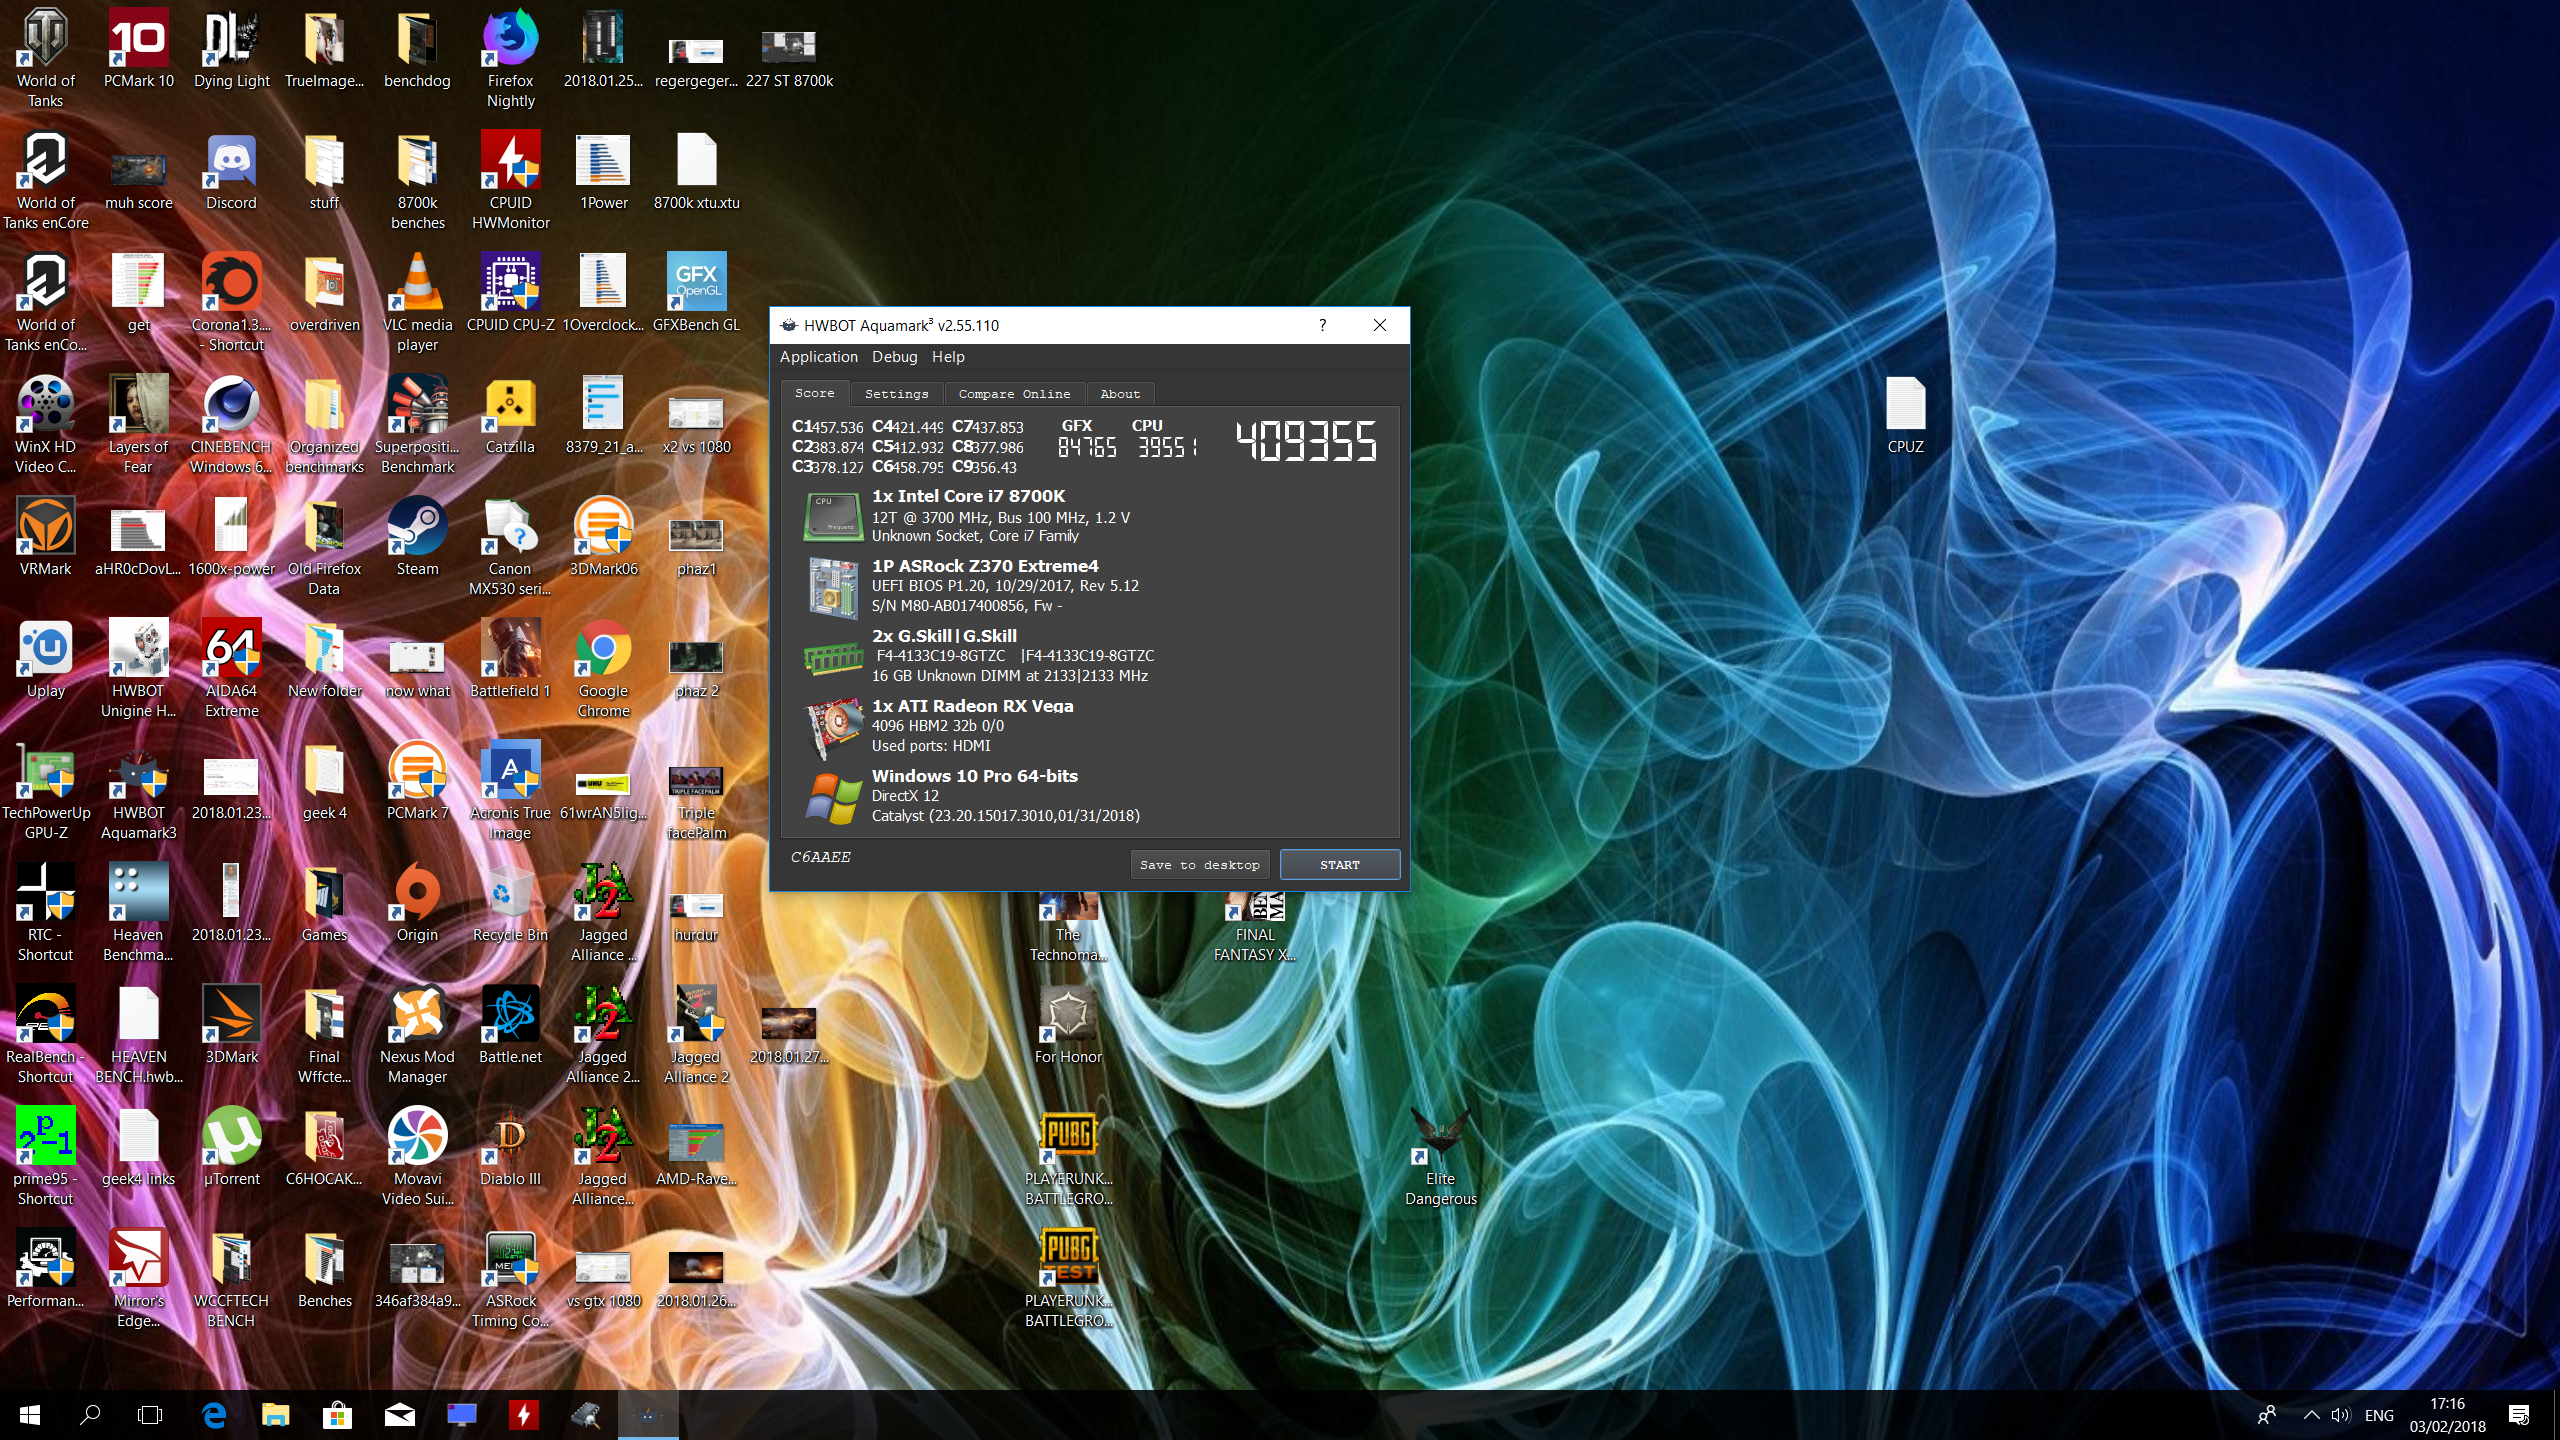
Task: Open the Superposition Benchmark desktop icon
Action: (417, 426)
